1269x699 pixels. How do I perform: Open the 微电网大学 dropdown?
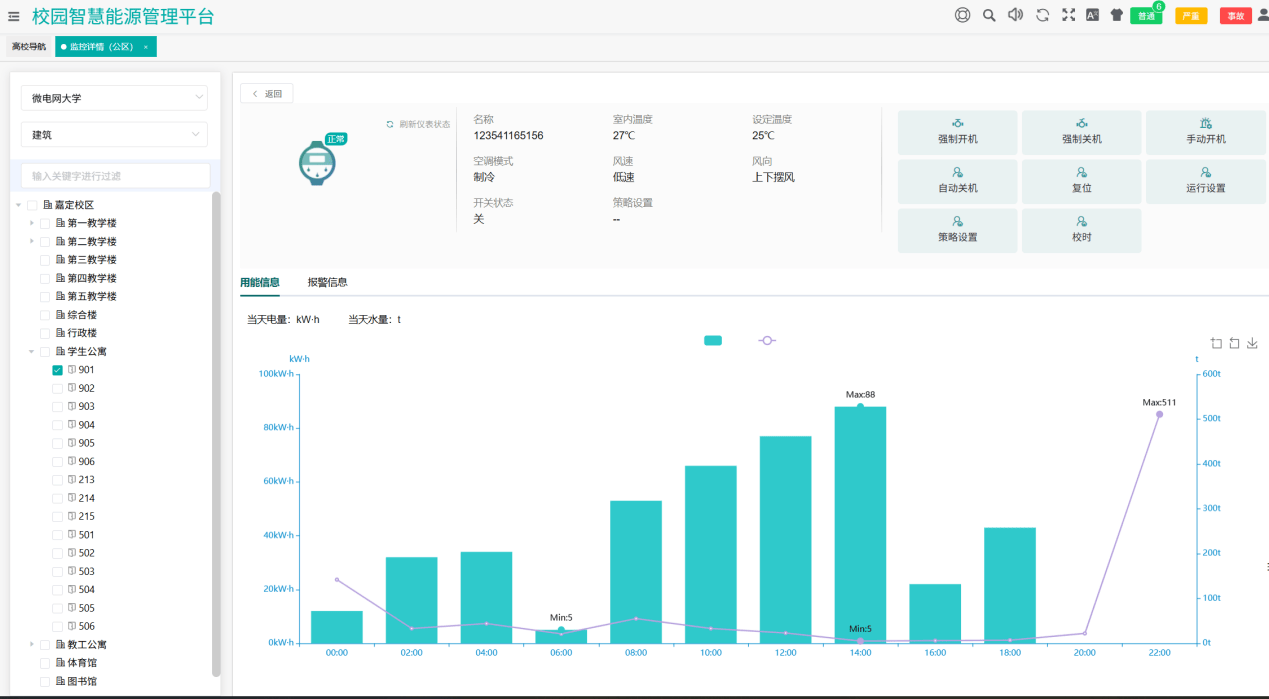click(x=114, y=98)
